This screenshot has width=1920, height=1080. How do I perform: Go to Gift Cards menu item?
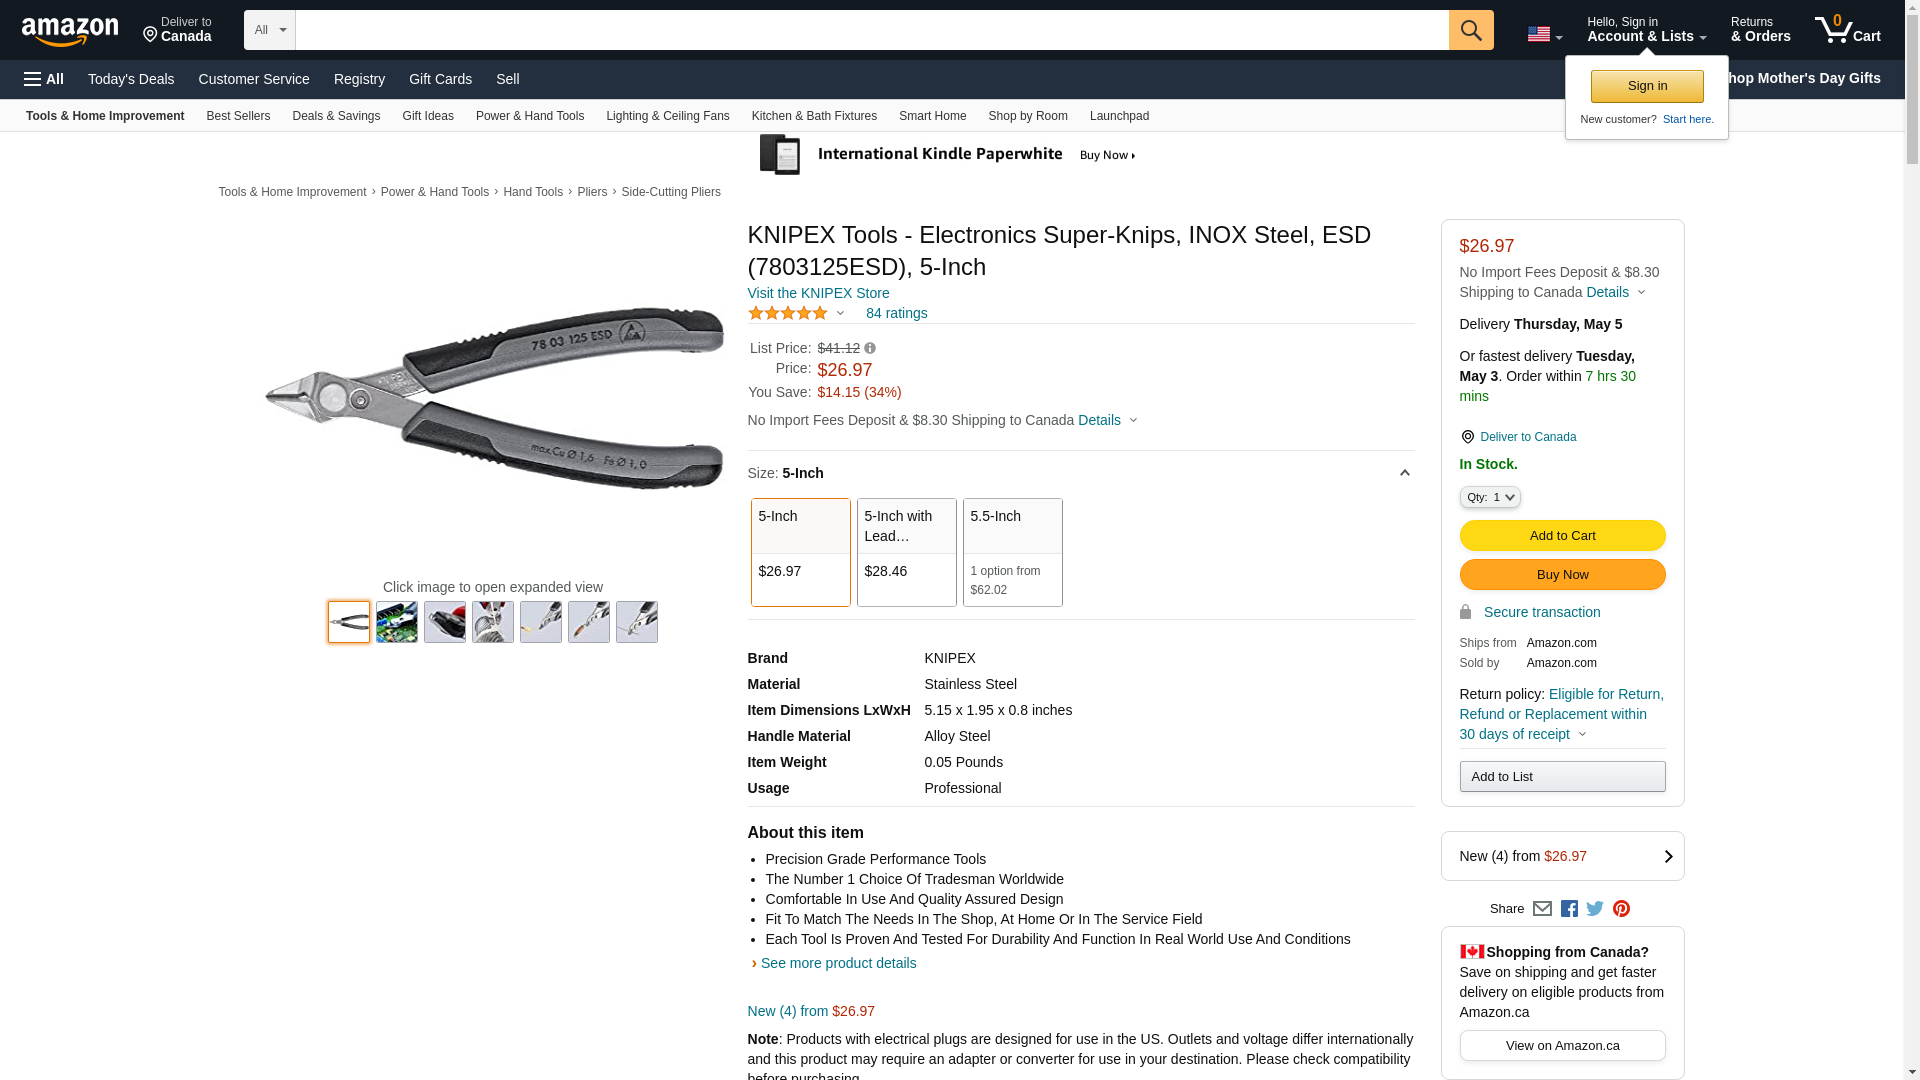440,79
